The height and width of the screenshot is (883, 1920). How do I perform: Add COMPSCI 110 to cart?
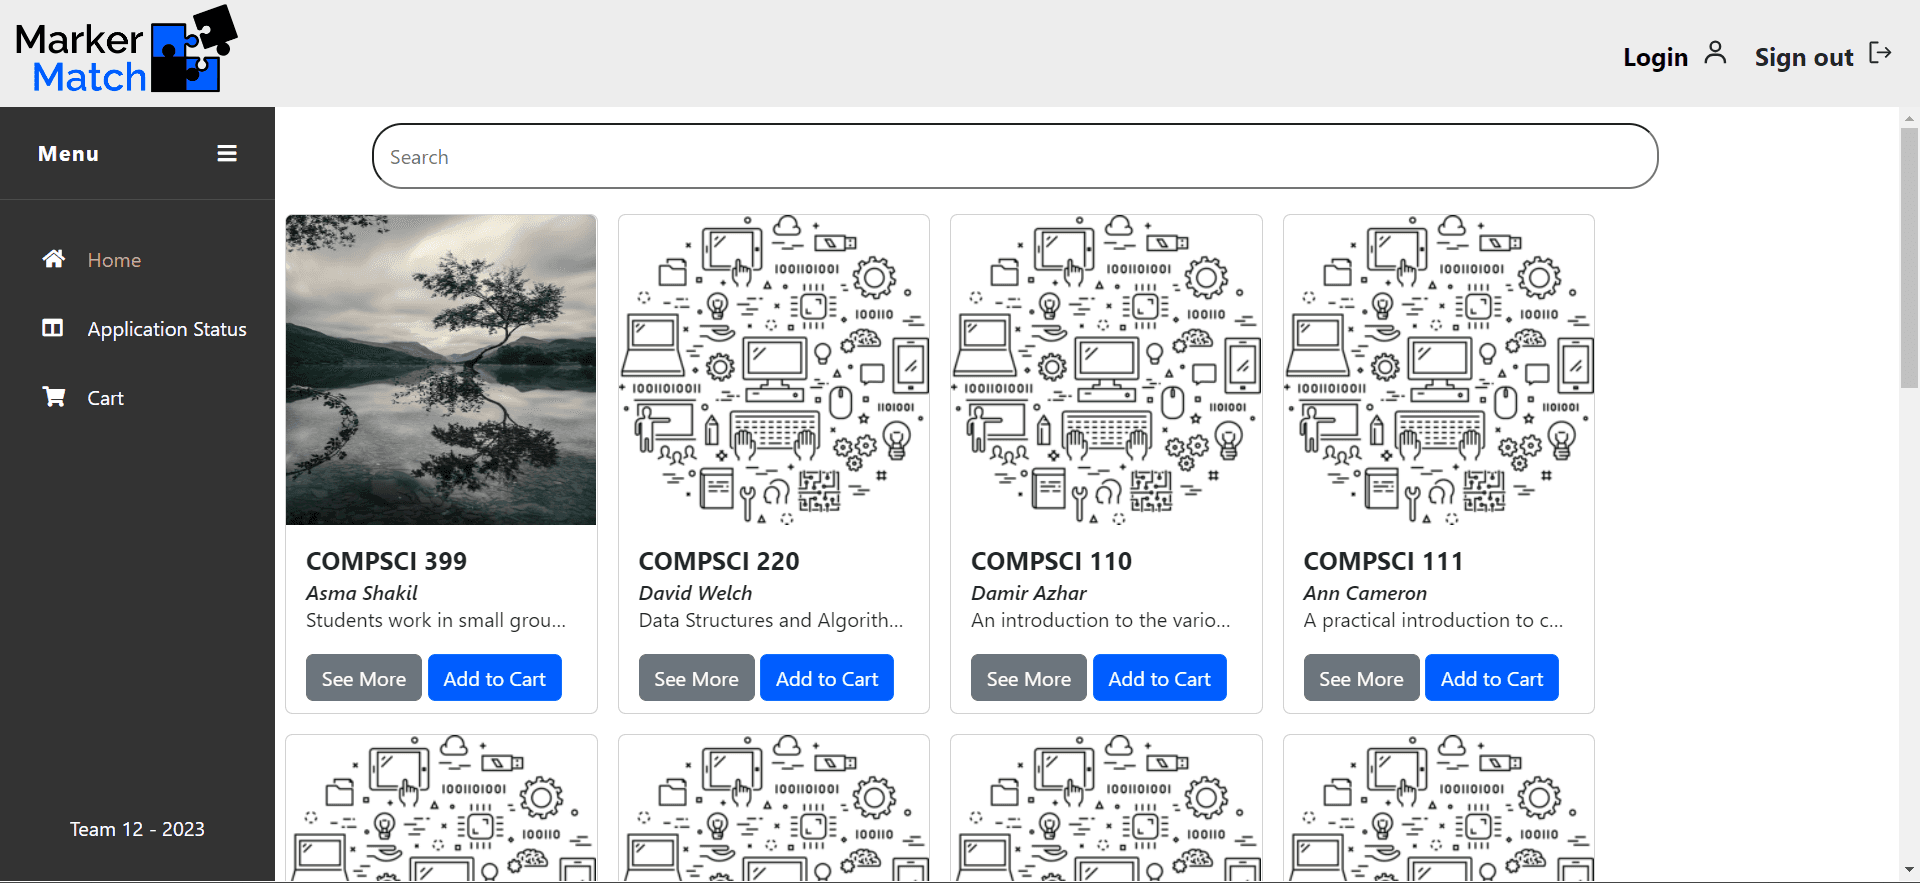click(x=1159, y=679)
